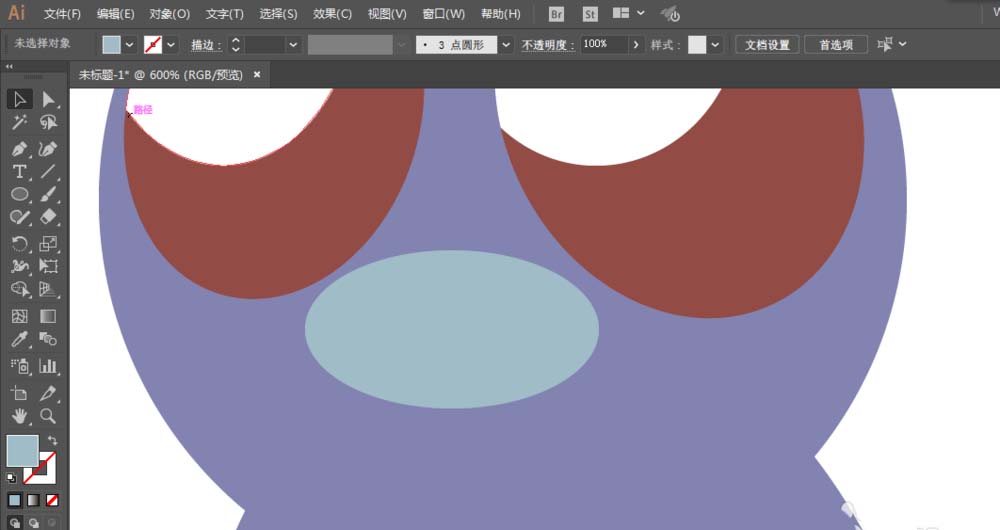Select the 未标题-1* document tab

coord(161,75)
